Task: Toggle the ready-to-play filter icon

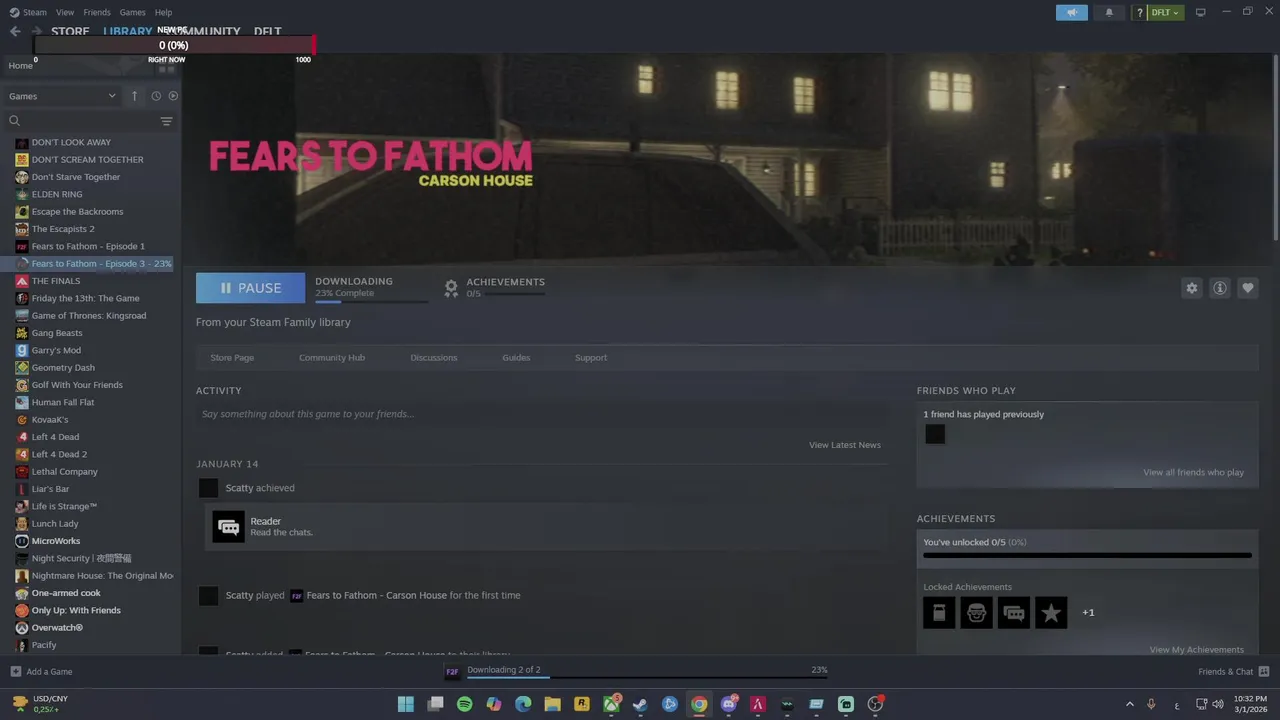Action: click(173, 96)
